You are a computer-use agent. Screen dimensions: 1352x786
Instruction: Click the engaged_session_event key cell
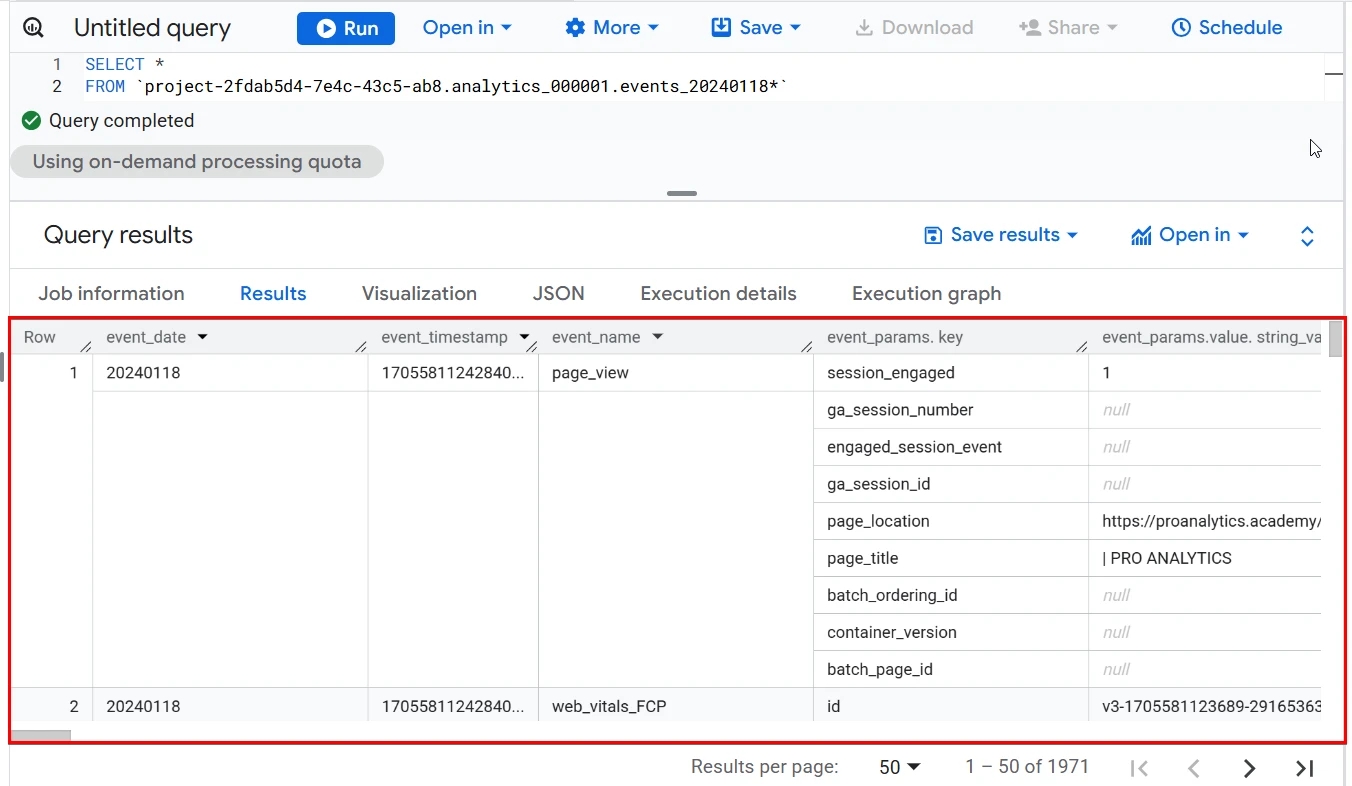tap(951, 447)
